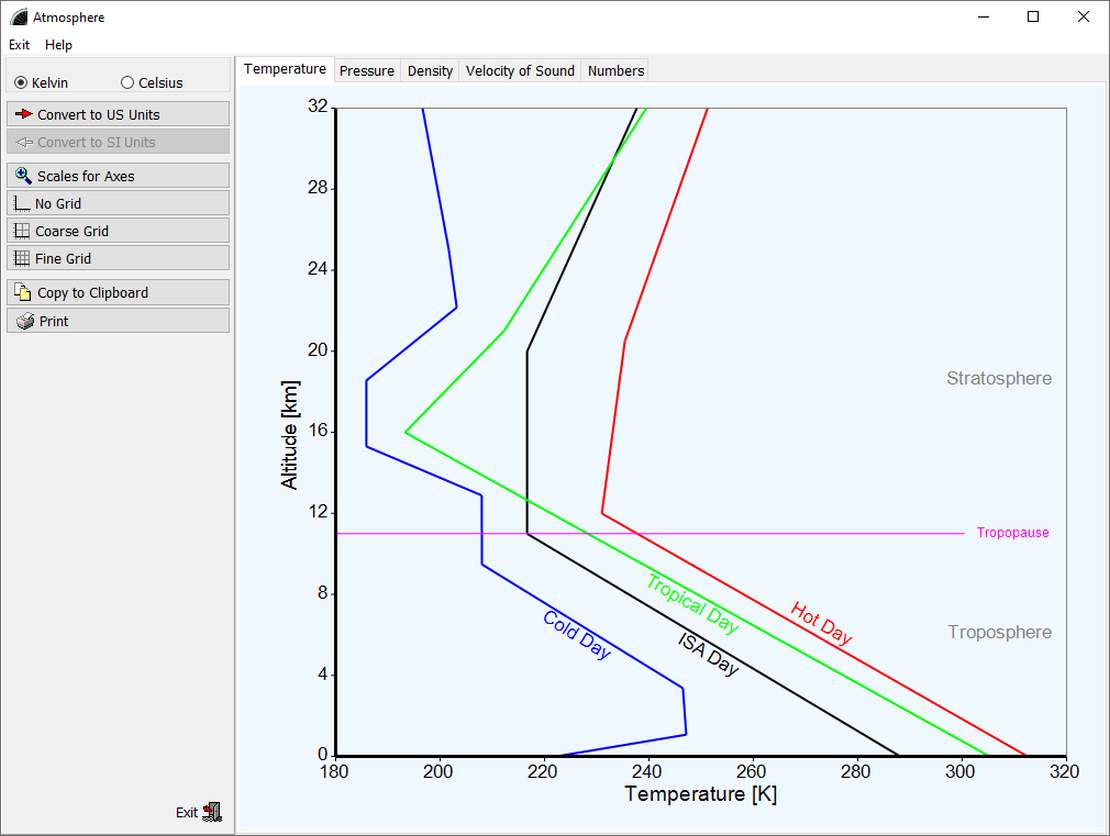Viewport: 1110px width, 836px height.
Task: Click the Coarse Grid icon
Action: (x=22, y=231)
